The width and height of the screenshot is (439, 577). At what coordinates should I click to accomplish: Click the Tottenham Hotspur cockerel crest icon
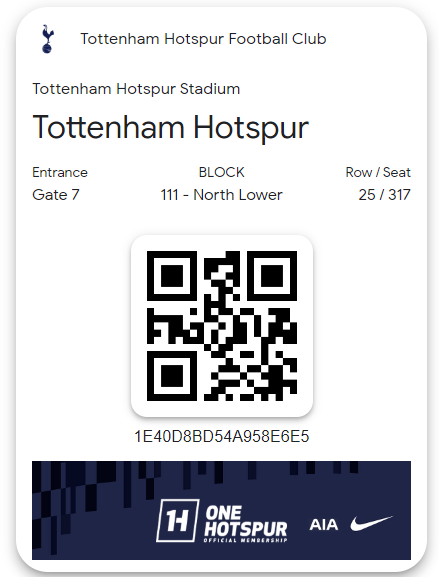47,39
